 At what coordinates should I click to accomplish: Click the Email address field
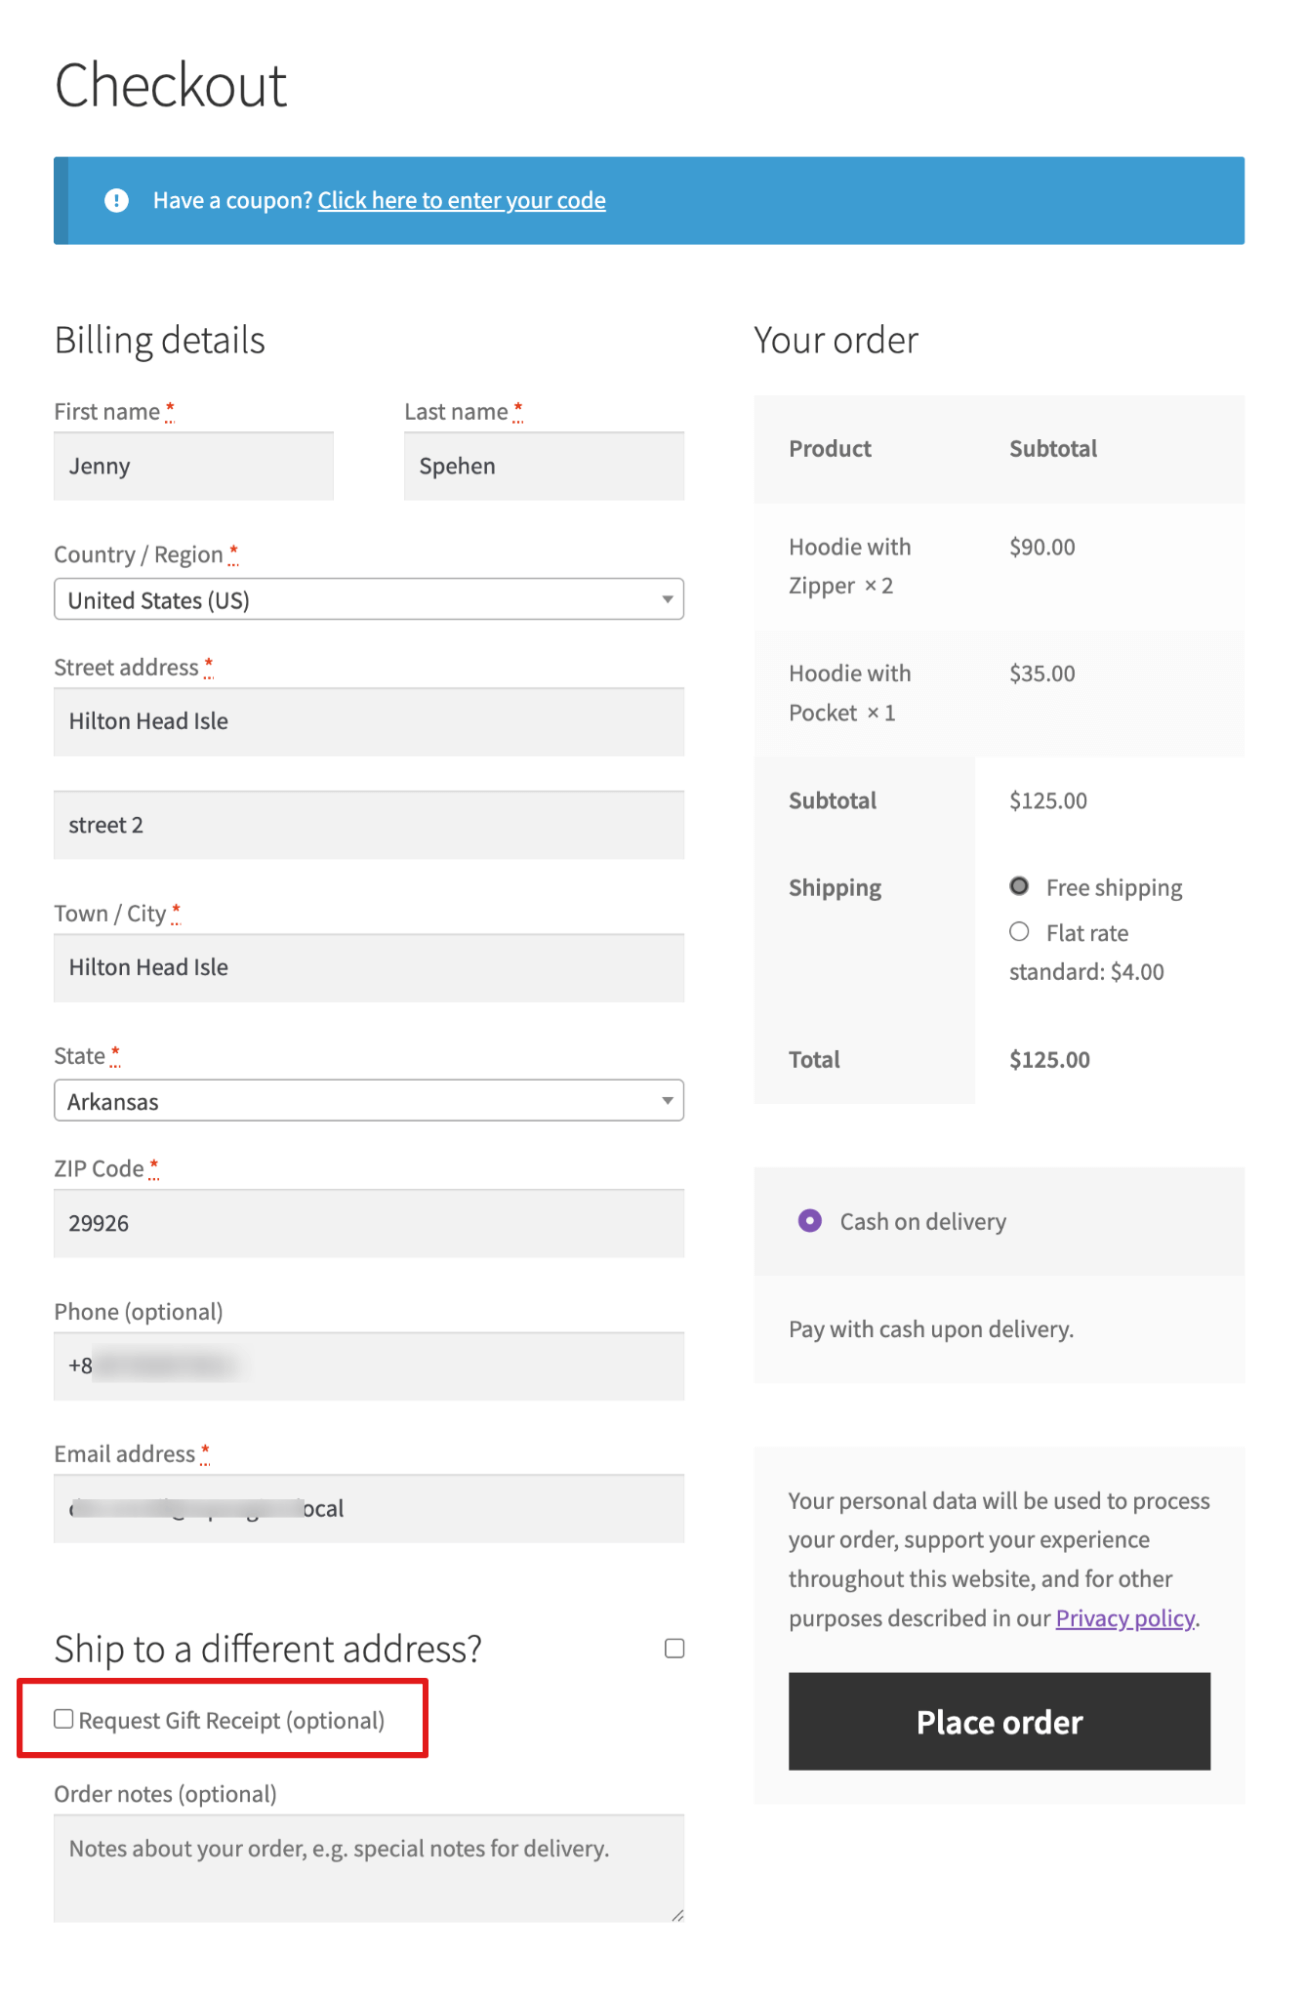tap(367, 1508)
